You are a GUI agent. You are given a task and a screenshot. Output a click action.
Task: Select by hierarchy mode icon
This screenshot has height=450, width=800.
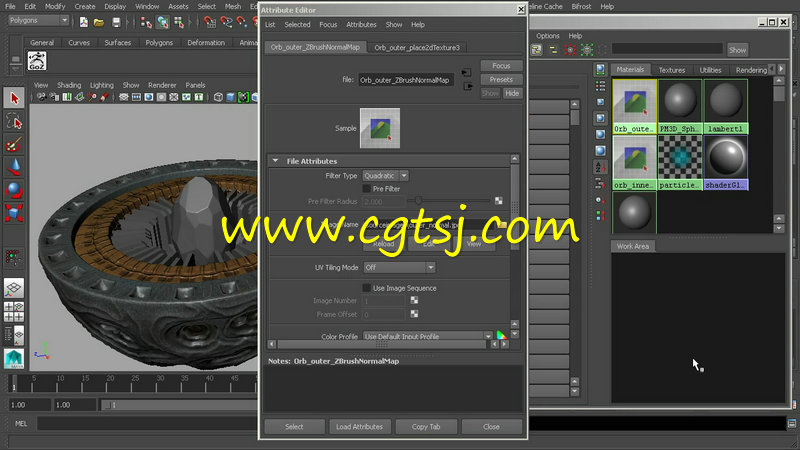(146, 21)
